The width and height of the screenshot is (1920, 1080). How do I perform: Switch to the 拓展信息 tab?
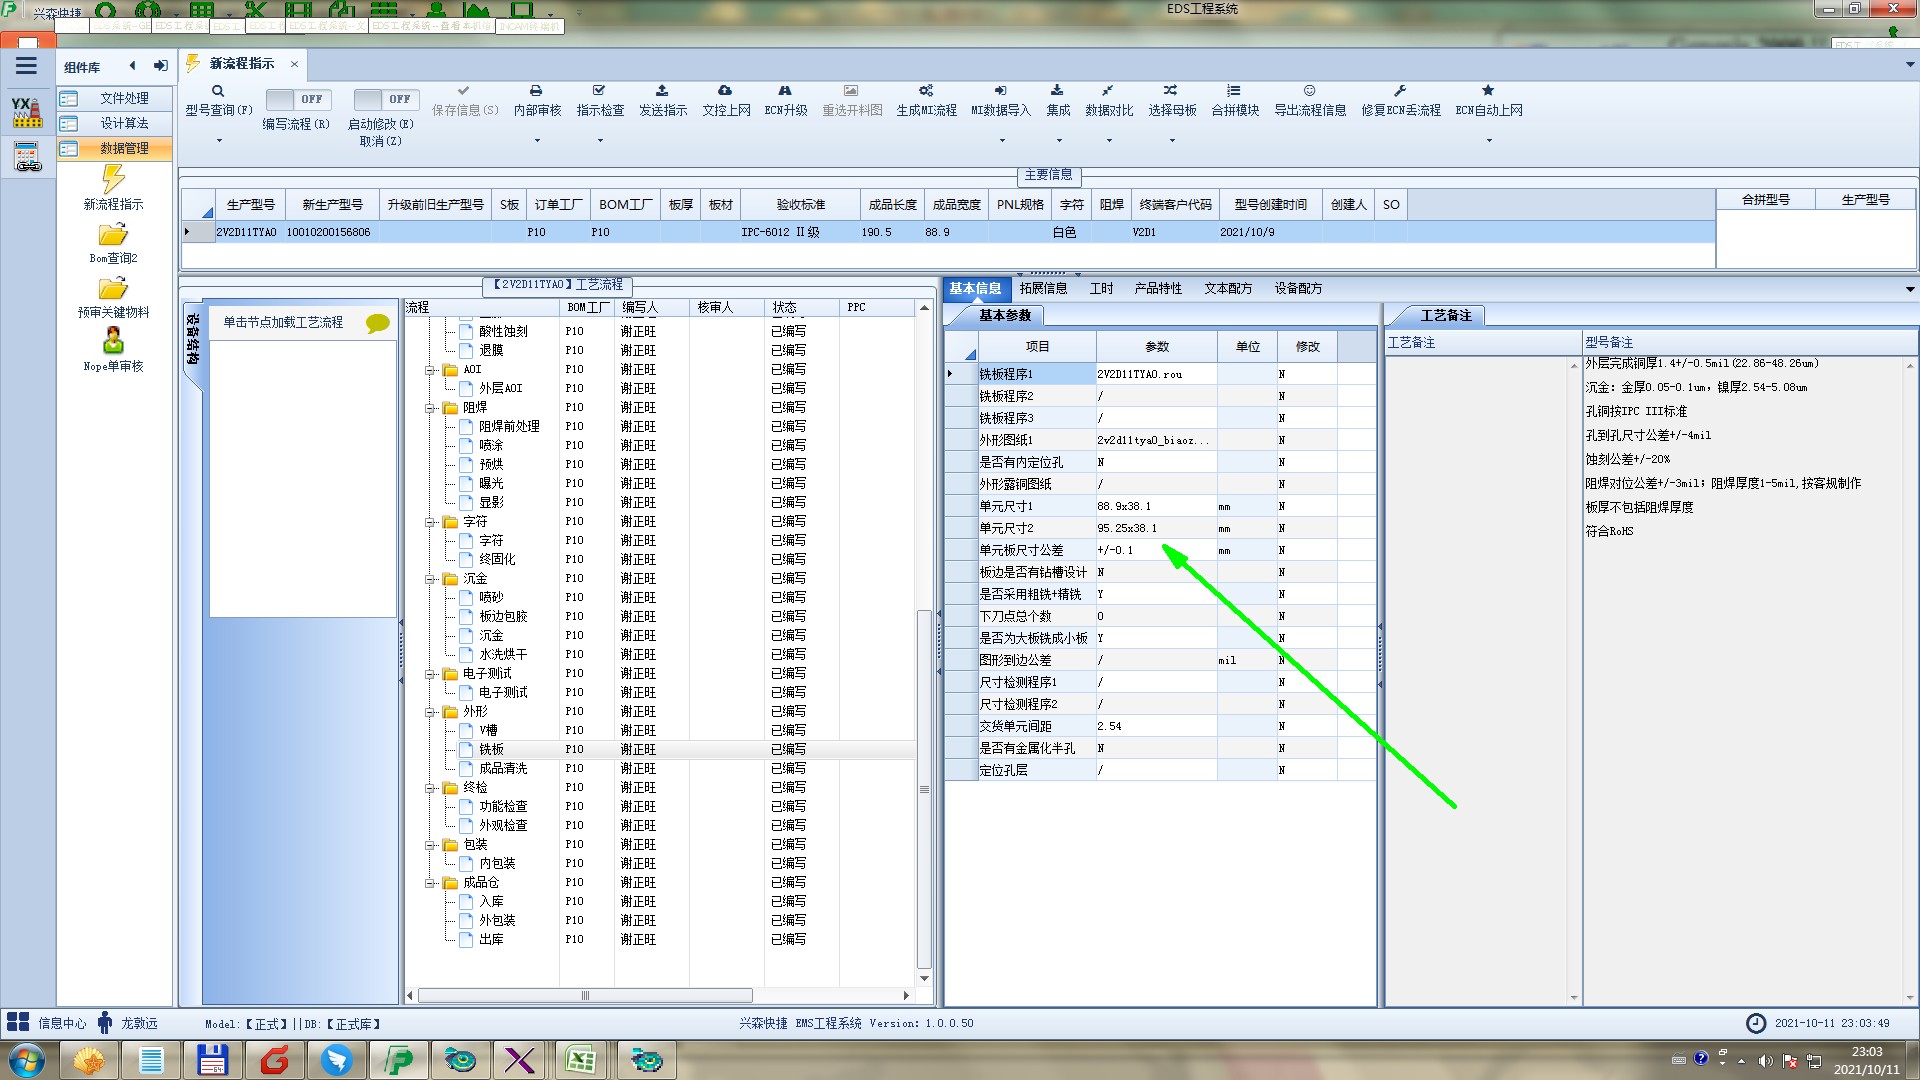1043,289
